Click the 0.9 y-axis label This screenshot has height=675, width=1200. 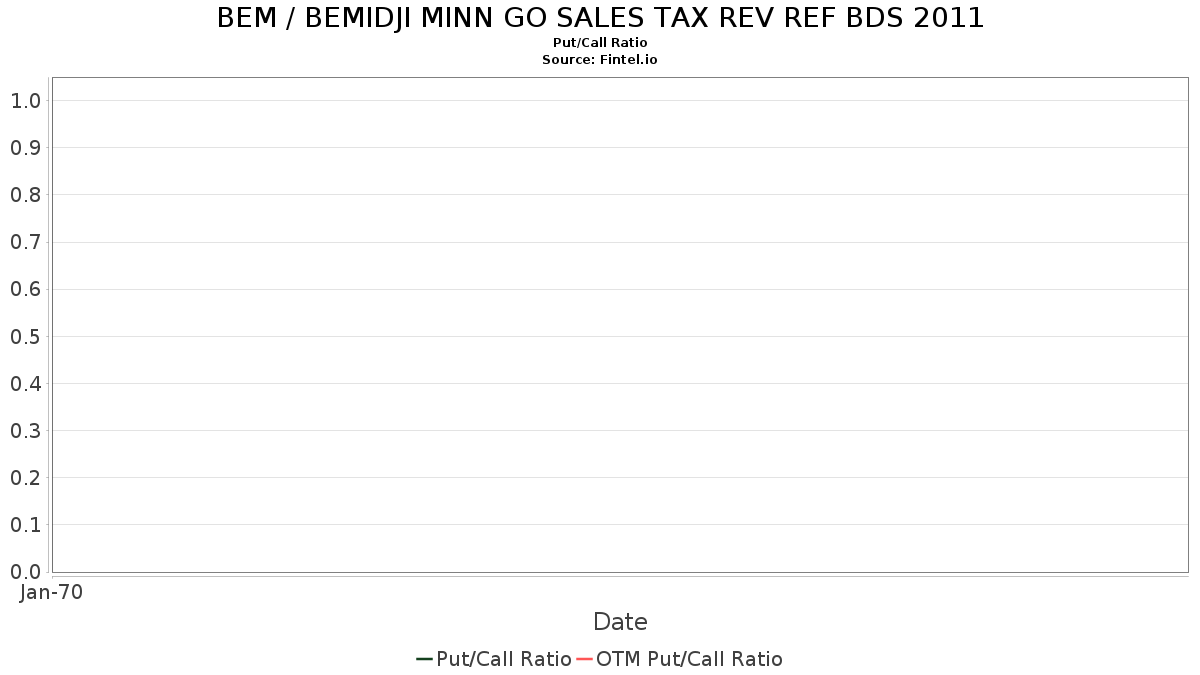click(x=25, y=148)
